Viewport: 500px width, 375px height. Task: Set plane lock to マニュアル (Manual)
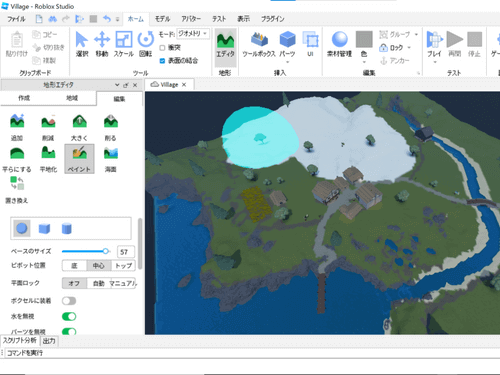click(123, 283)
